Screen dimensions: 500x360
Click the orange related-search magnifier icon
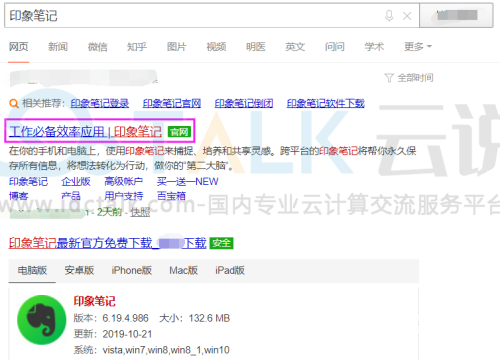coord(14,104)
